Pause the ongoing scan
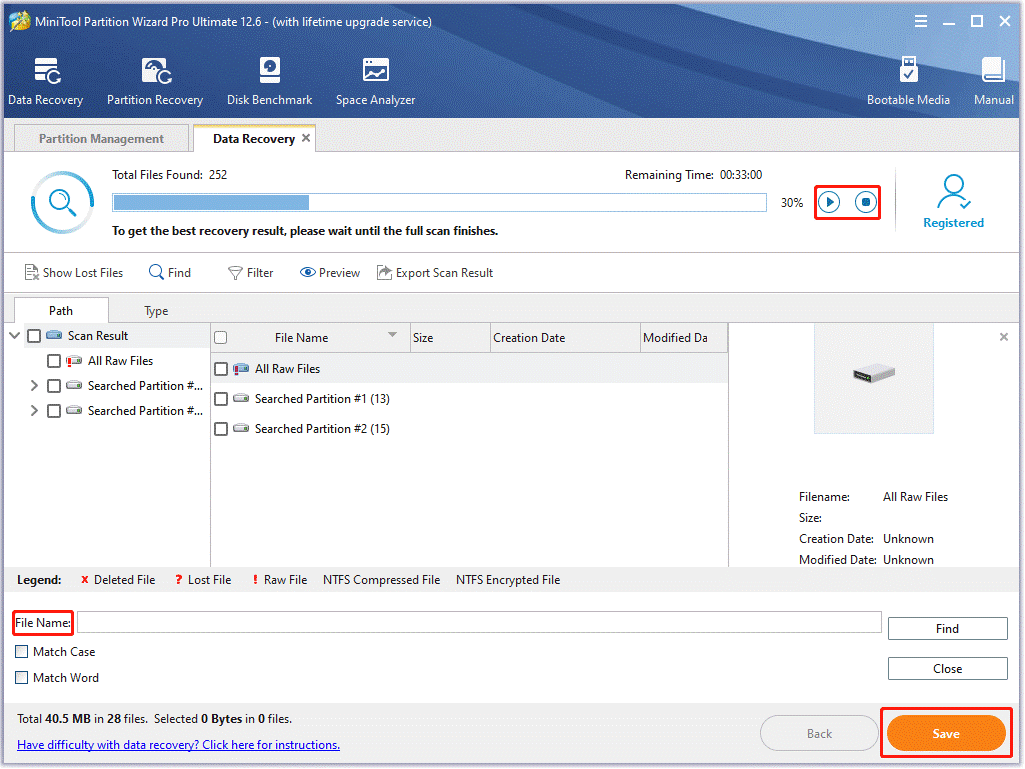 coord(829,202)
